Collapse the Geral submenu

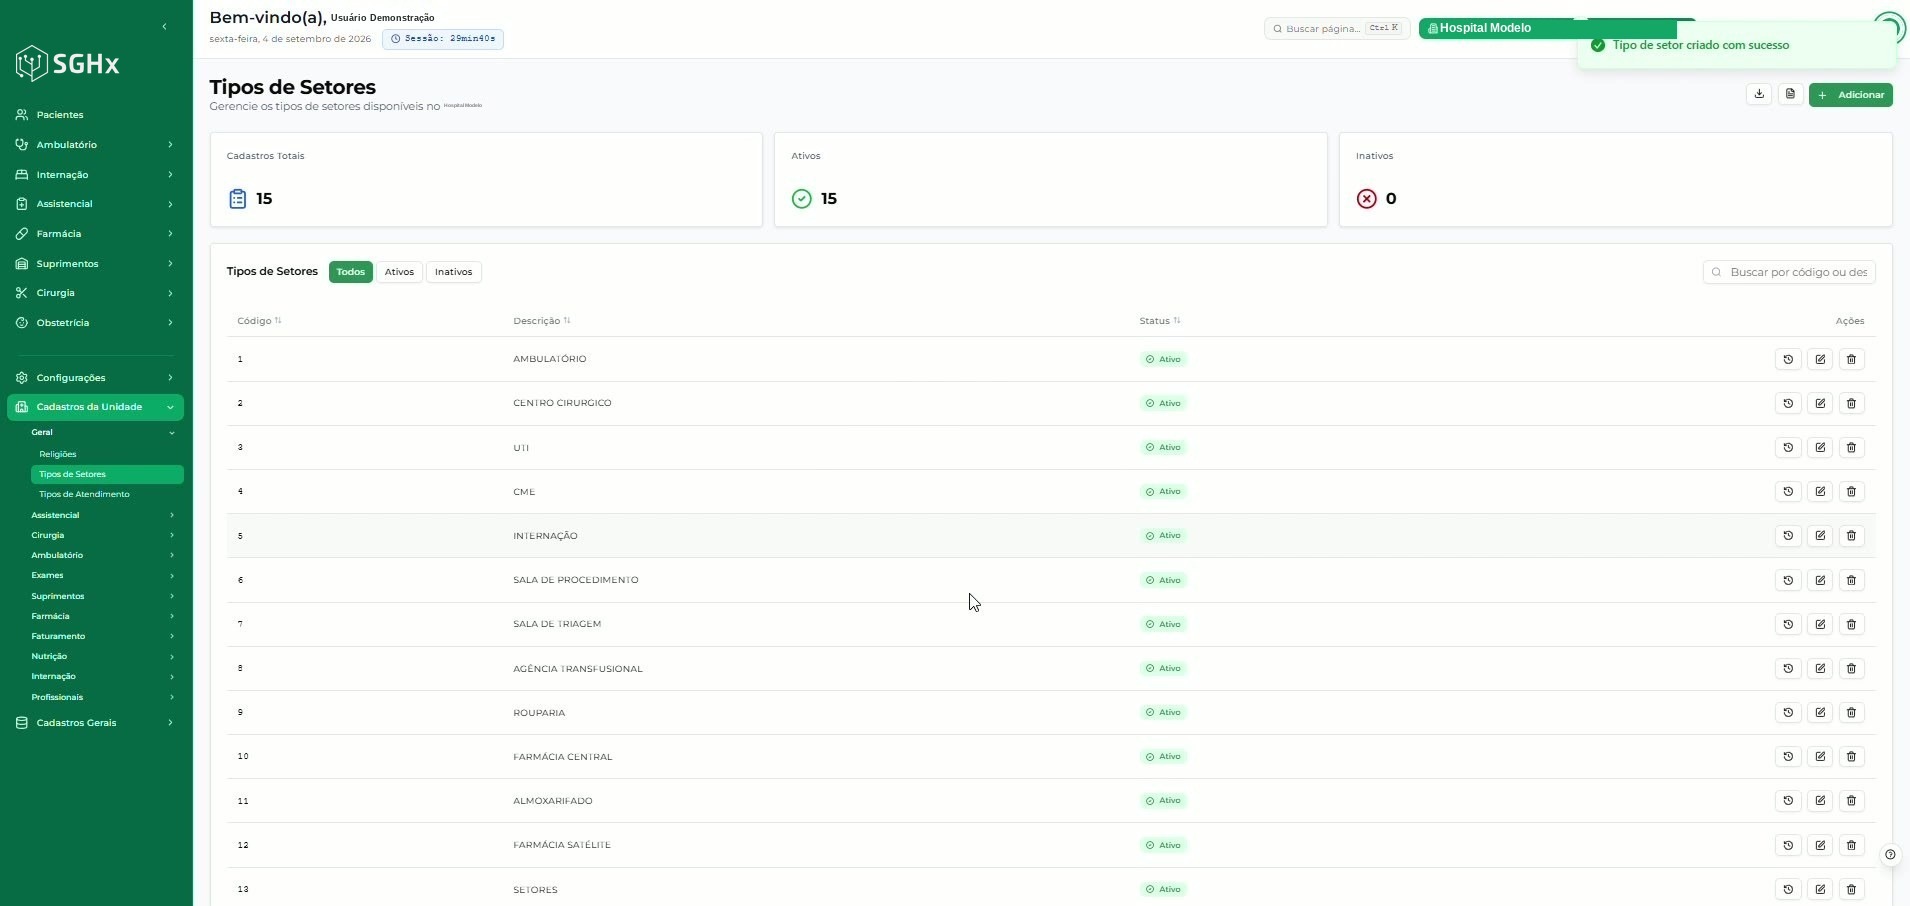tap(103, 432)
